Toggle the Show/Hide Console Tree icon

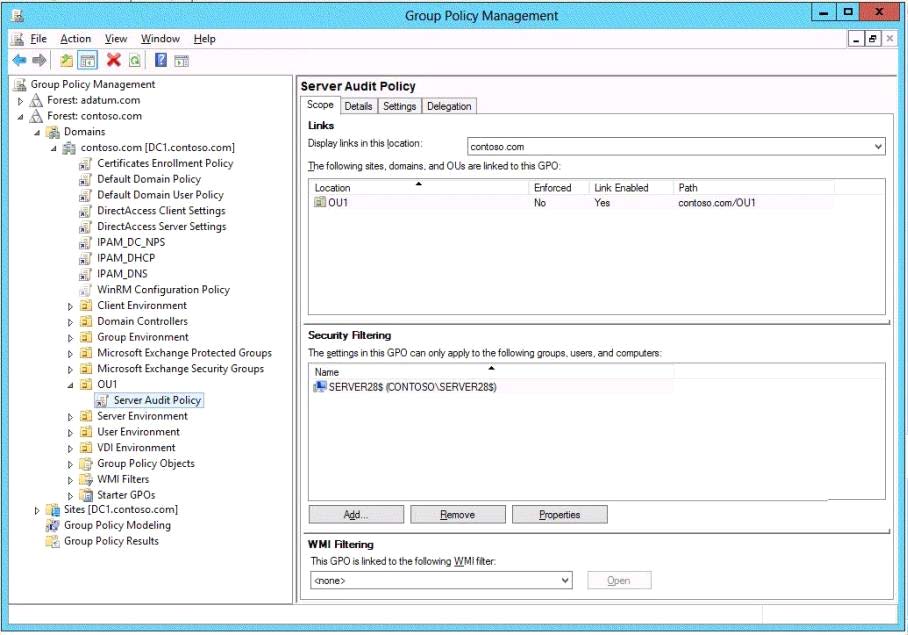pos(87,61)
